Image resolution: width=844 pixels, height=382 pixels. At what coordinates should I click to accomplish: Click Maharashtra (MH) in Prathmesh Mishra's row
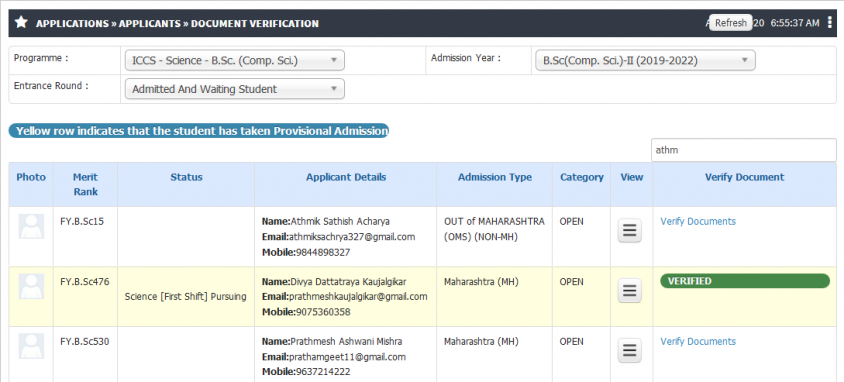[x=481, y=341]
